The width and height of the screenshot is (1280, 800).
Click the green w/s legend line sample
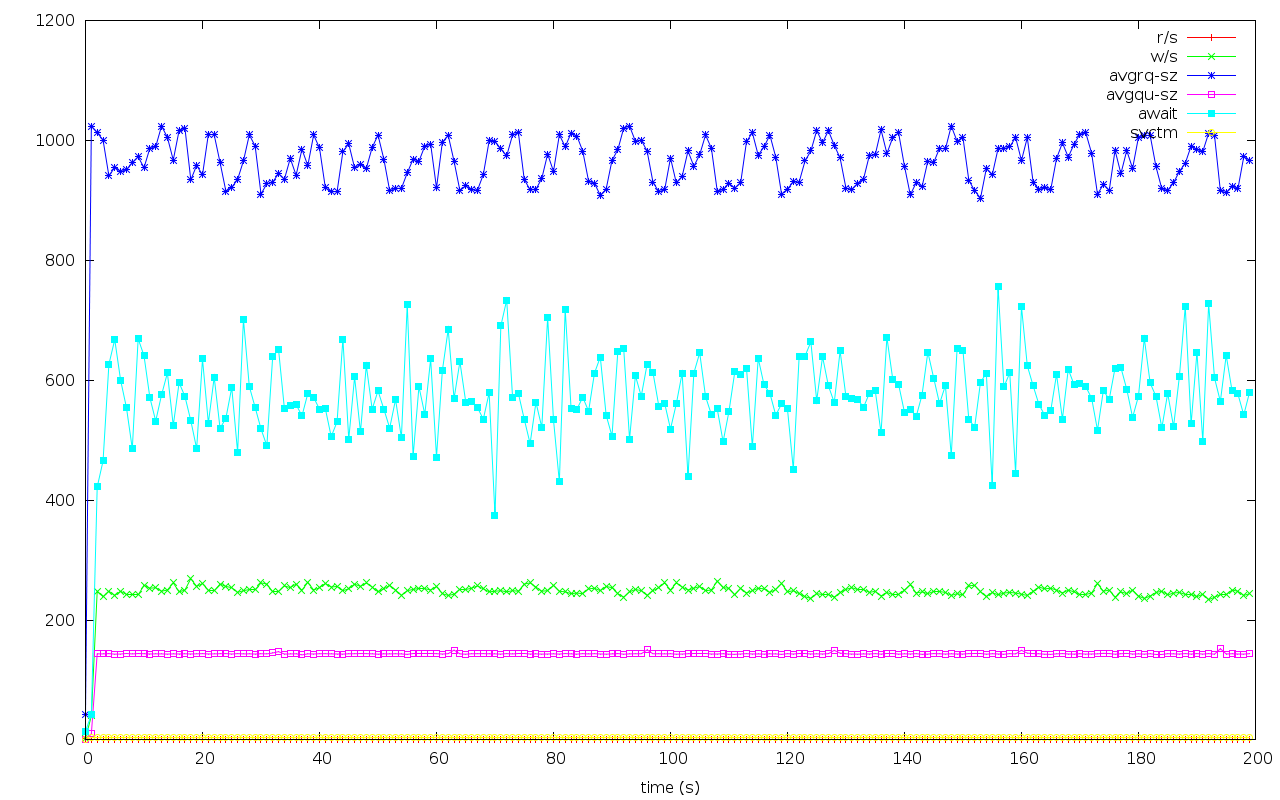[1211, 56]
